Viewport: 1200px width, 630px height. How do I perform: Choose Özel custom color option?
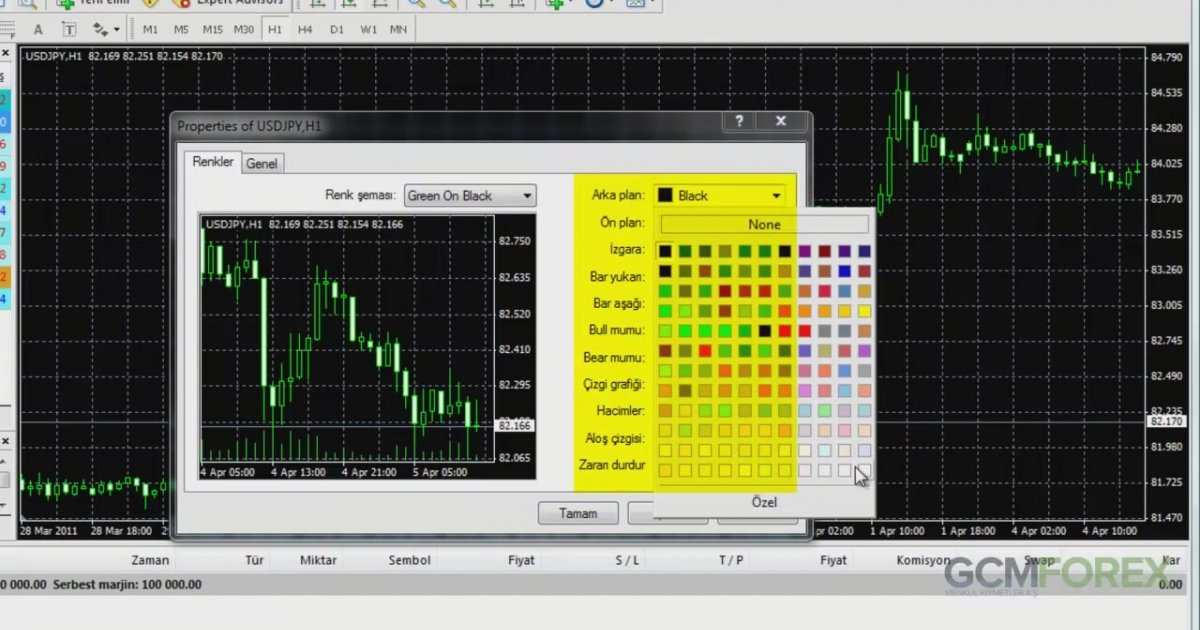(764, 502)
